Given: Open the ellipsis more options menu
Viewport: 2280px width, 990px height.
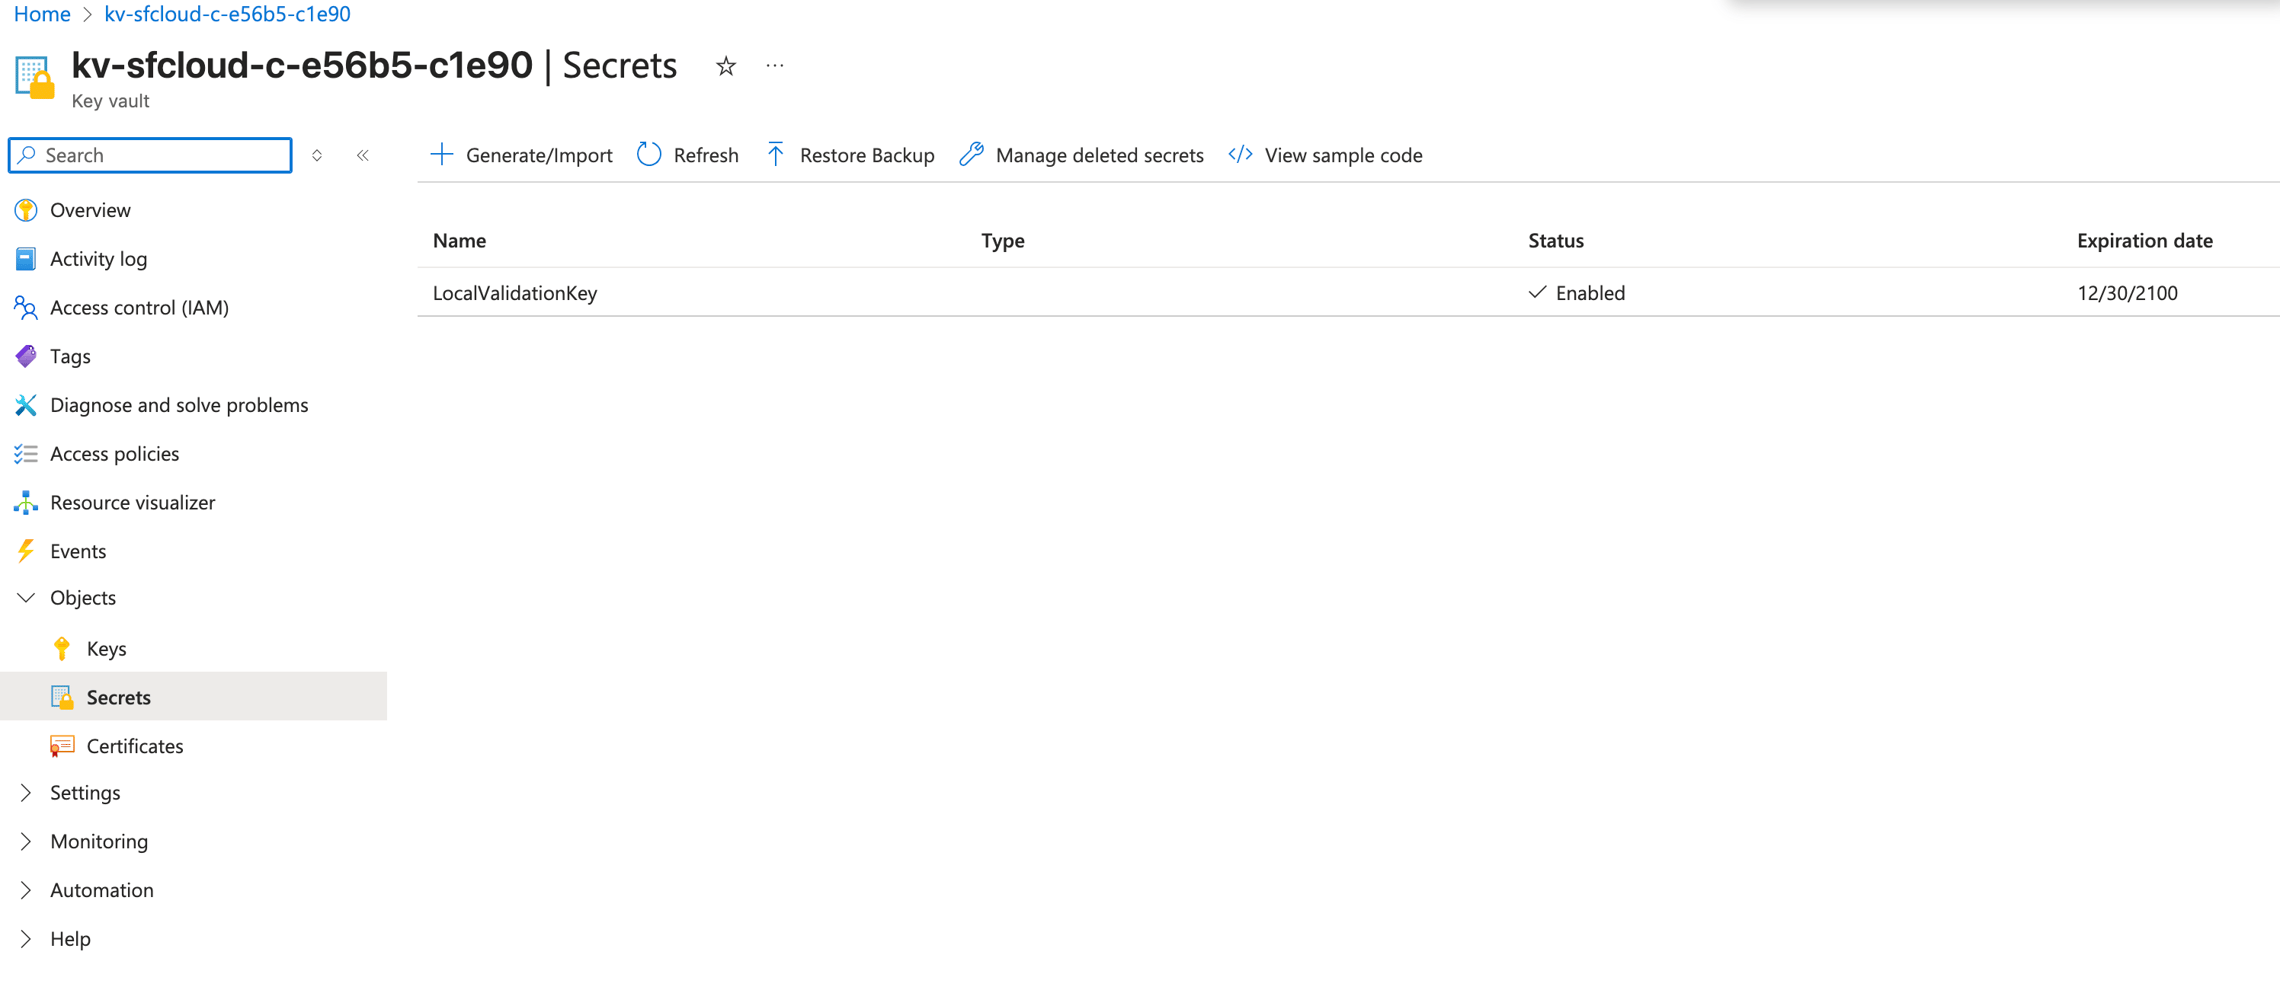Looking at the screenshot, I should coord(775,66).
